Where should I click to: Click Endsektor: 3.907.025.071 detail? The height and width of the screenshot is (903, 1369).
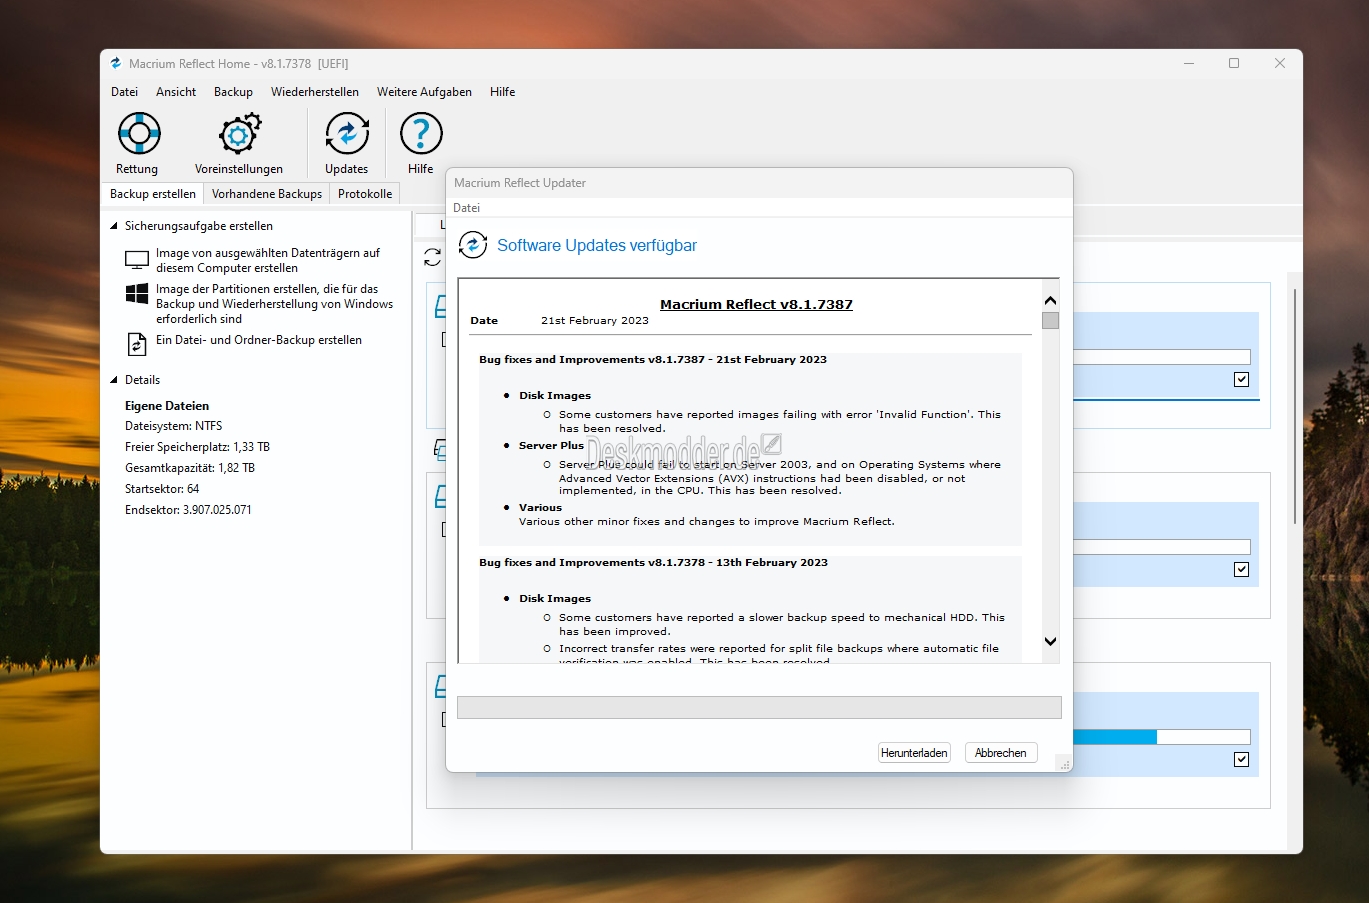[188, 510]
